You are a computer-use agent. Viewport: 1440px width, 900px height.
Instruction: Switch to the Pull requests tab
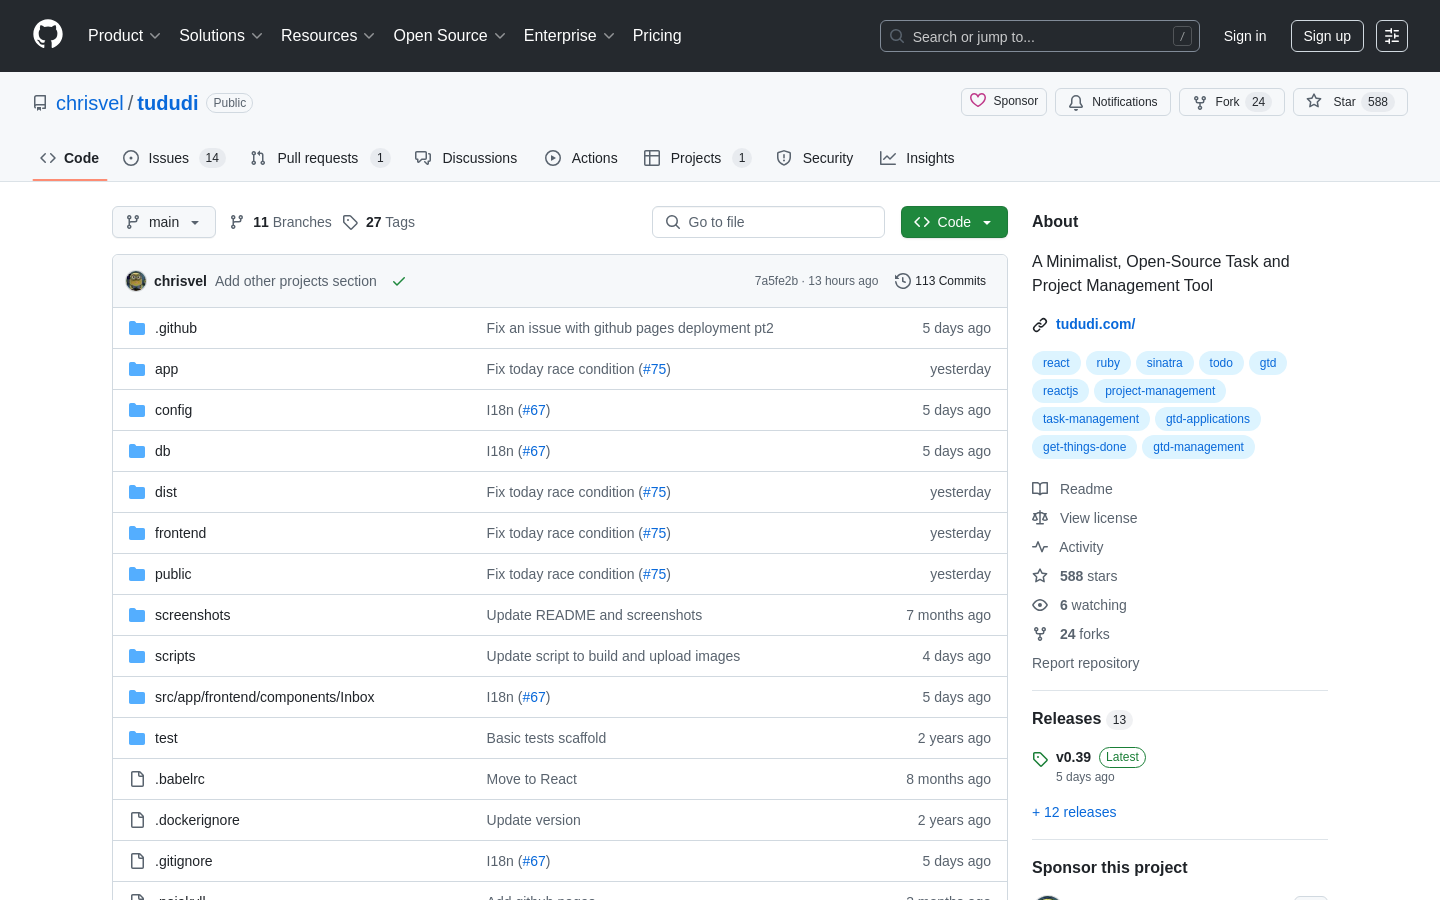pos(319,158)
